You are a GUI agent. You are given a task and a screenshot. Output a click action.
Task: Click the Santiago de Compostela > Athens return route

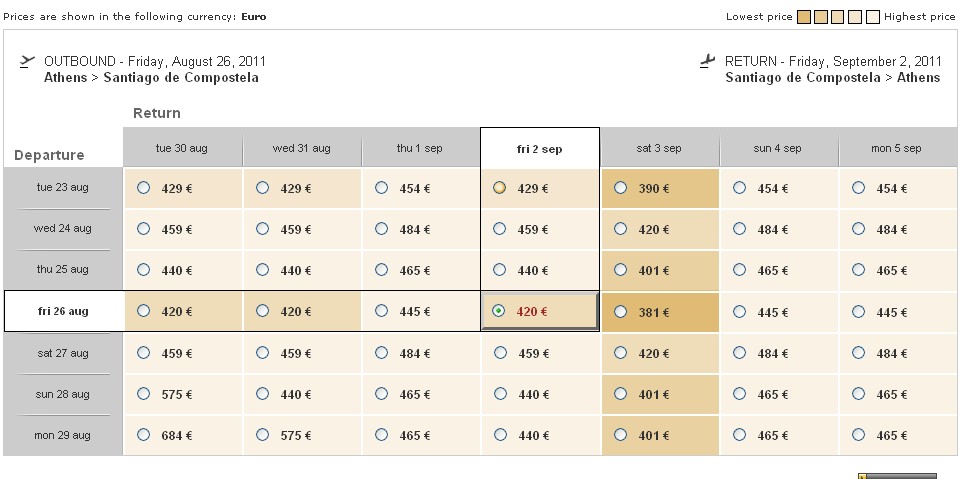(832, 78)
